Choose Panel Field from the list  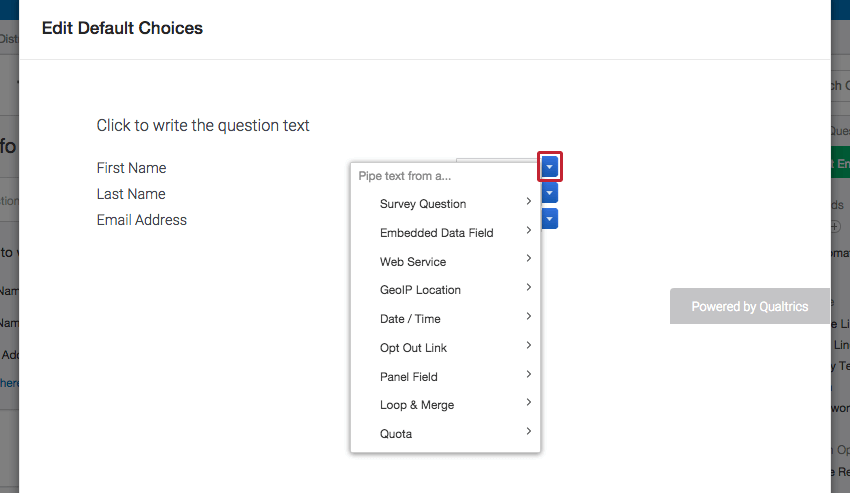[x=409, y=377]
